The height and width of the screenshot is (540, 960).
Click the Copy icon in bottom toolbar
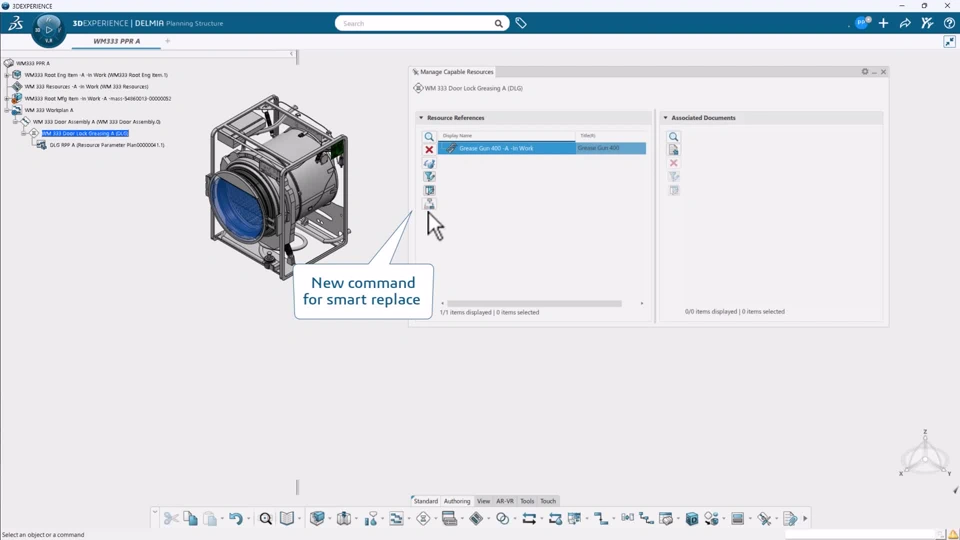190,519
